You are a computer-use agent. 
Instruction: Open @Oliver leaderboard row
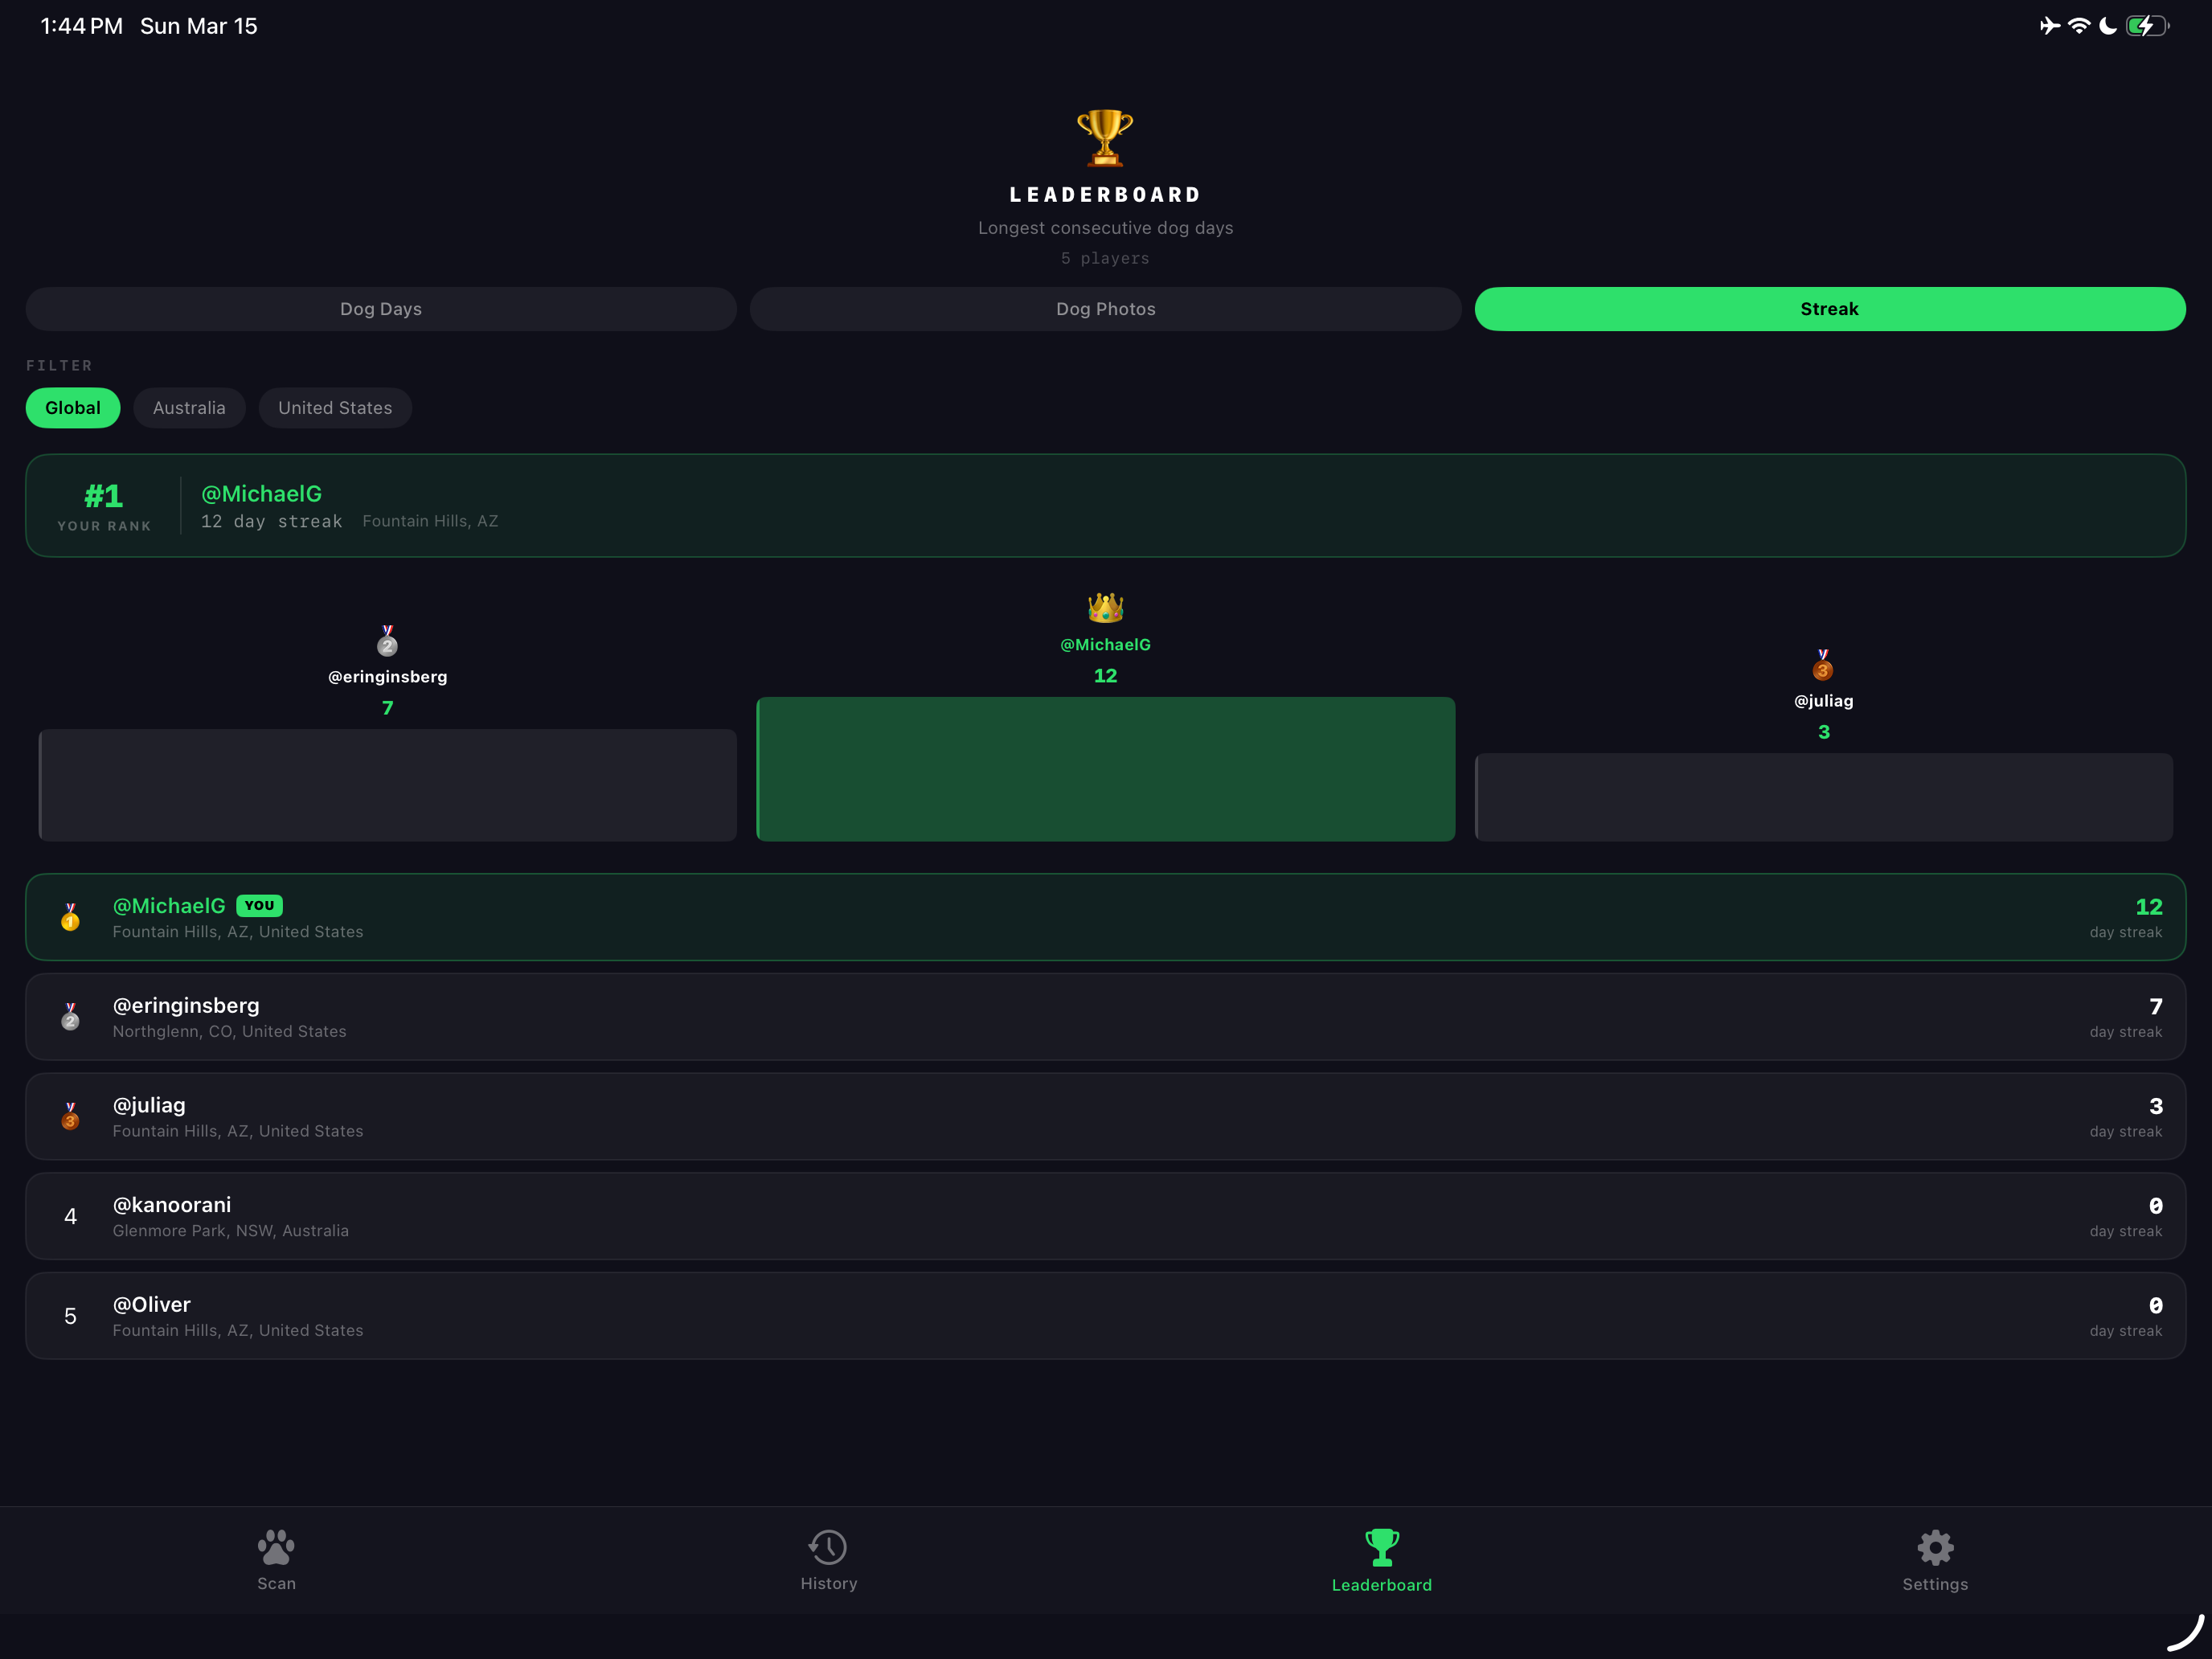1106,1316
